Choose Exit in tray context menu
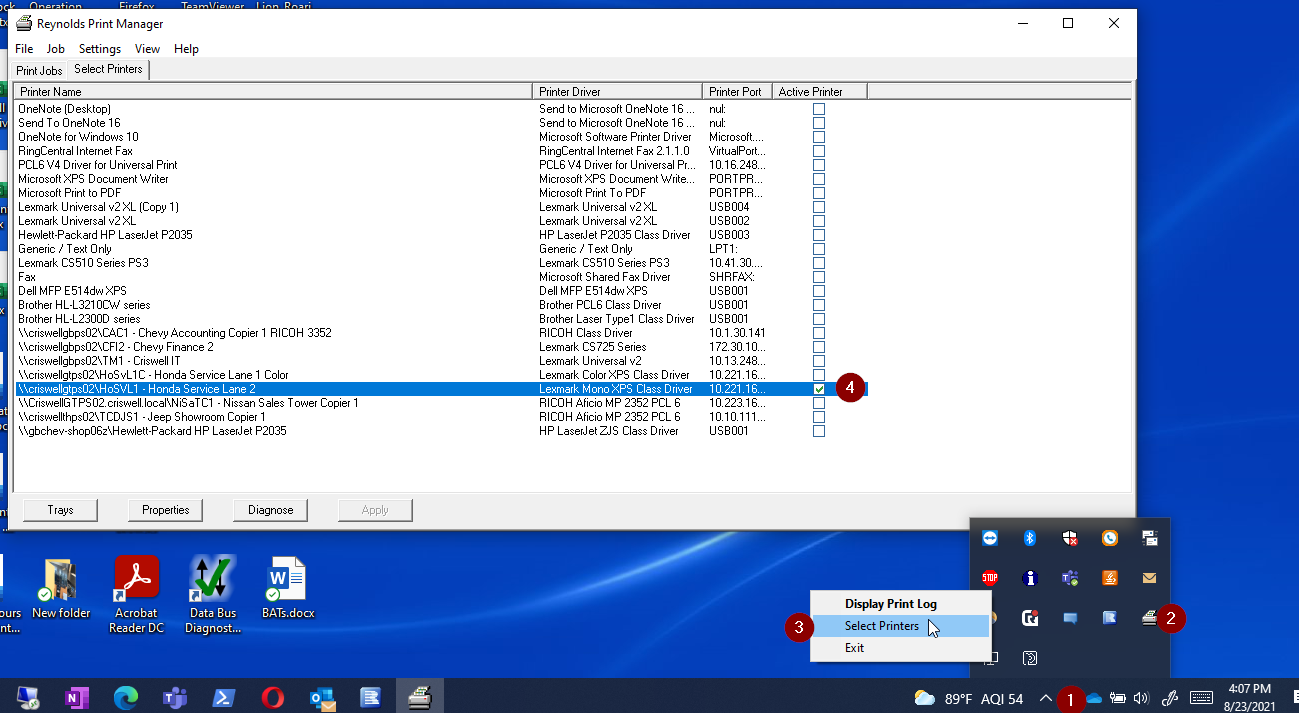 (x=900, y=648)
